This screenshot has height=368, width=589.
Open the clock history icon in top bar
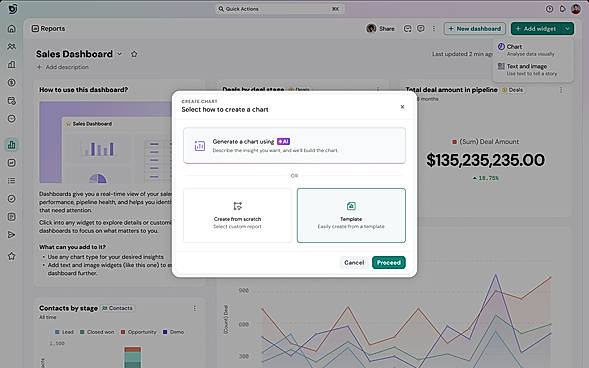pyautogui.click(x=549, y=9)
